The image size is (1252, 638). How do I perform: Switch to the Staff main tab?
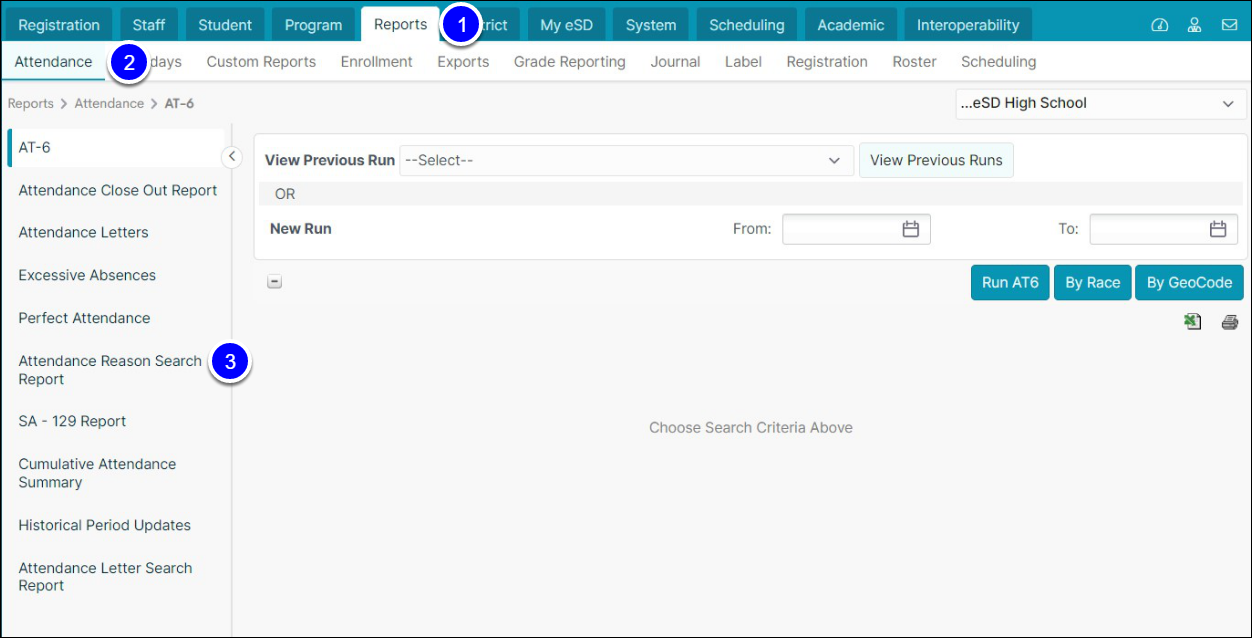click(x=149, y=25)
